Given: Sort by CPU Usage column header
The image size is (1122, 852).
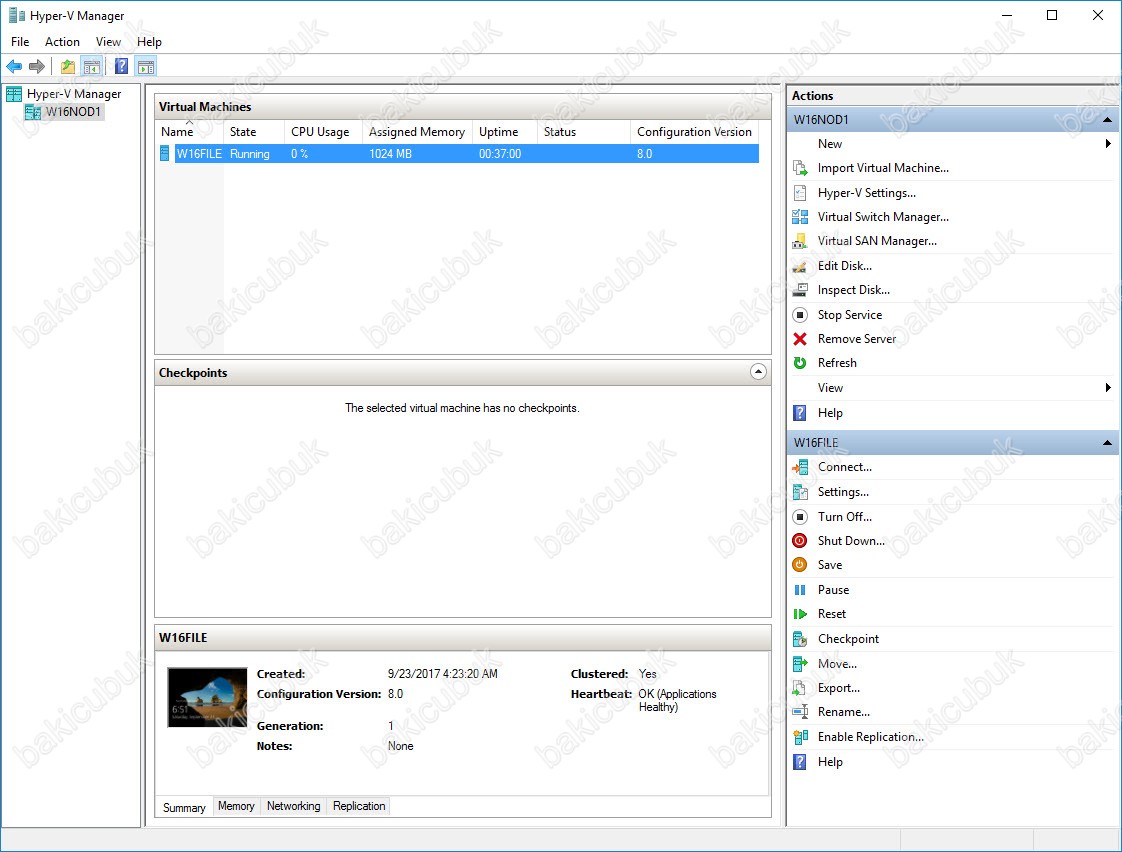Looking at the screenshot, I should pyautogui.click(x=323, y=132).
